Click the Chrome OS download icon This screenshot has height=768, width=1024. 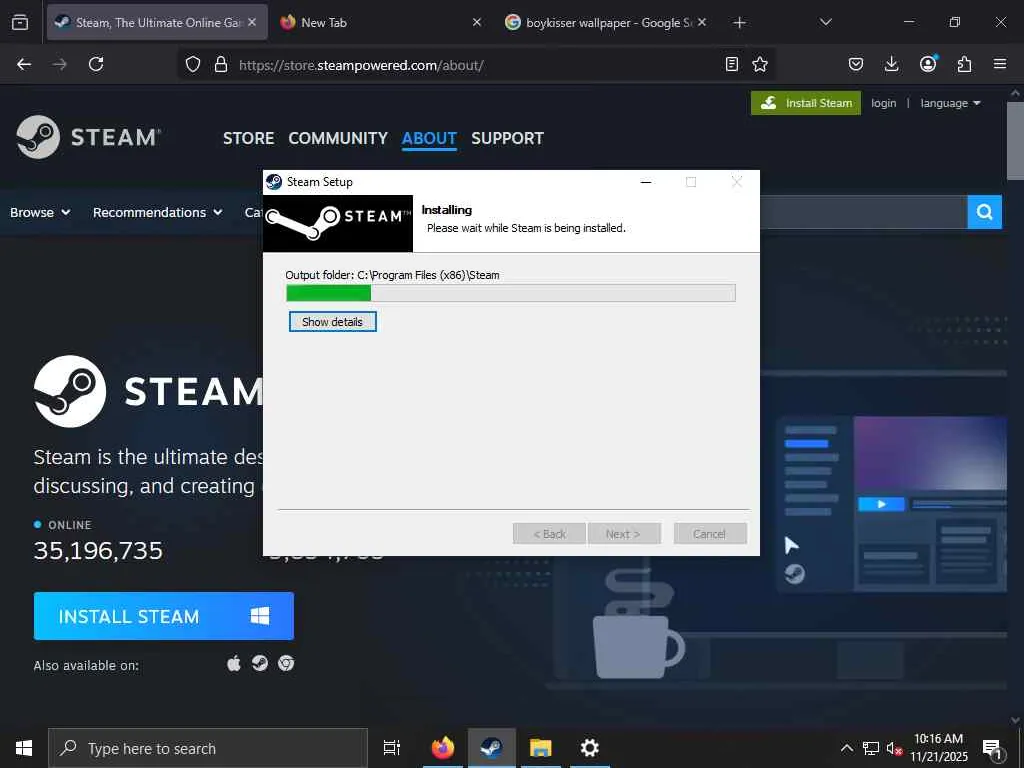click(x=286, y=664)
